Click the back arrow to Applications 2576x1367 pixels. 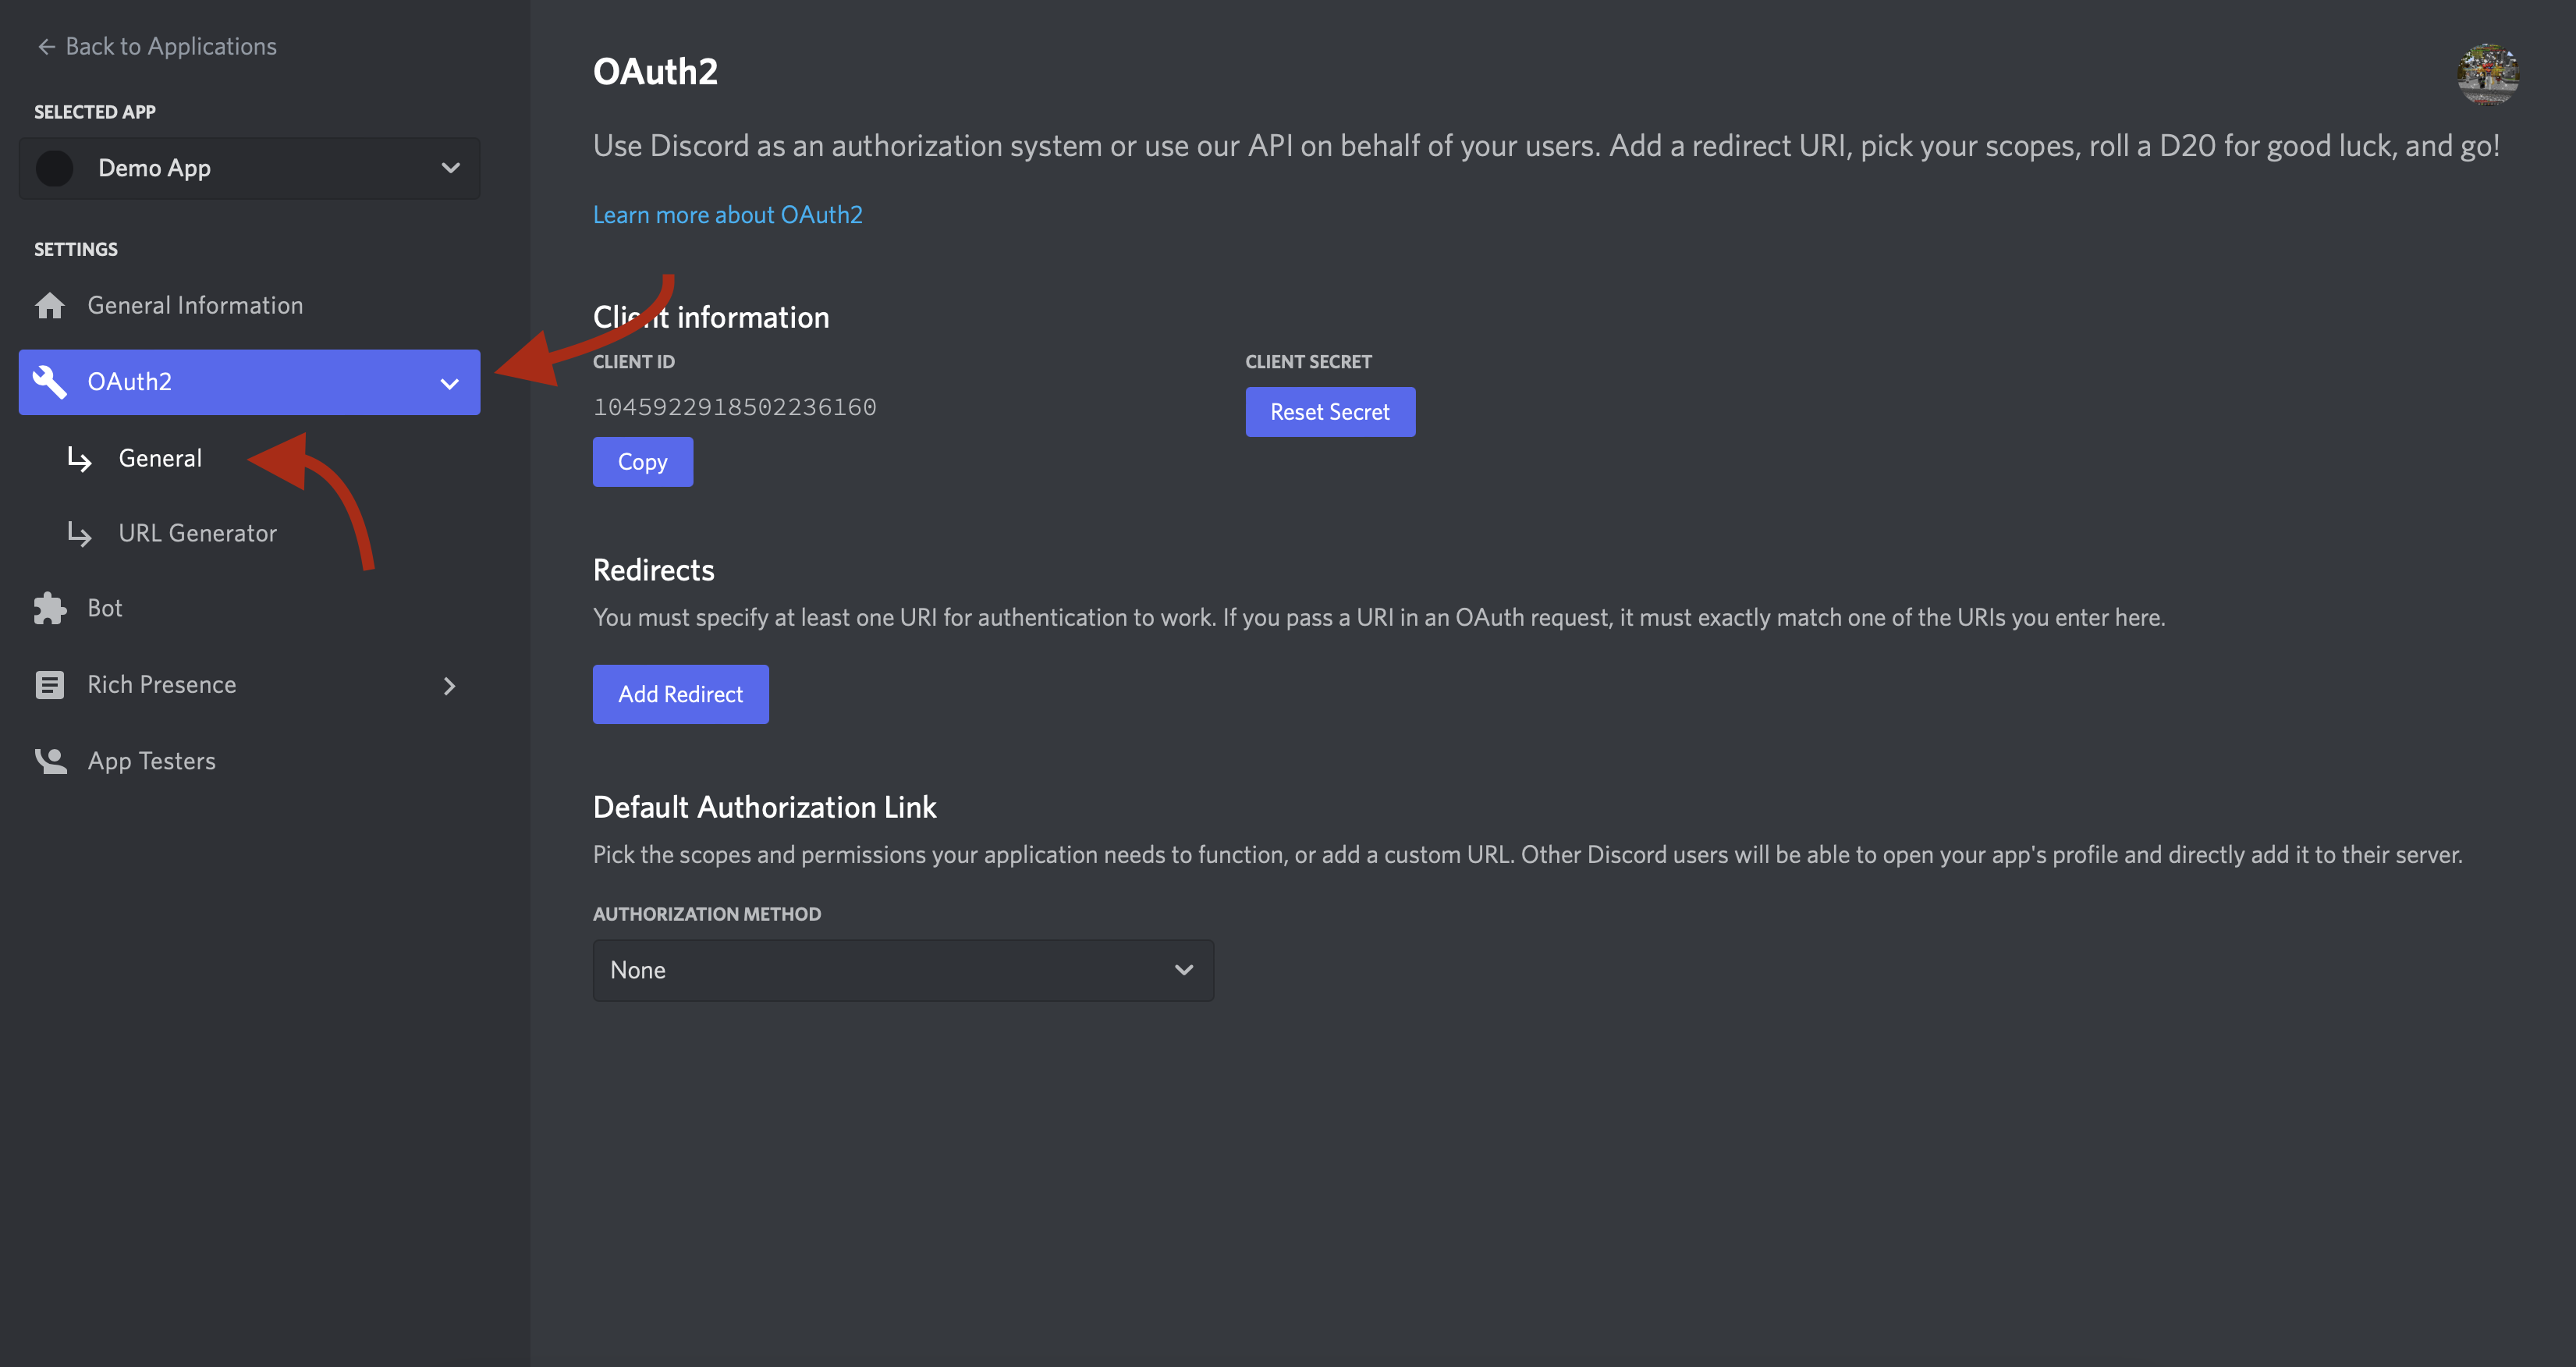[x=46, y=46]
